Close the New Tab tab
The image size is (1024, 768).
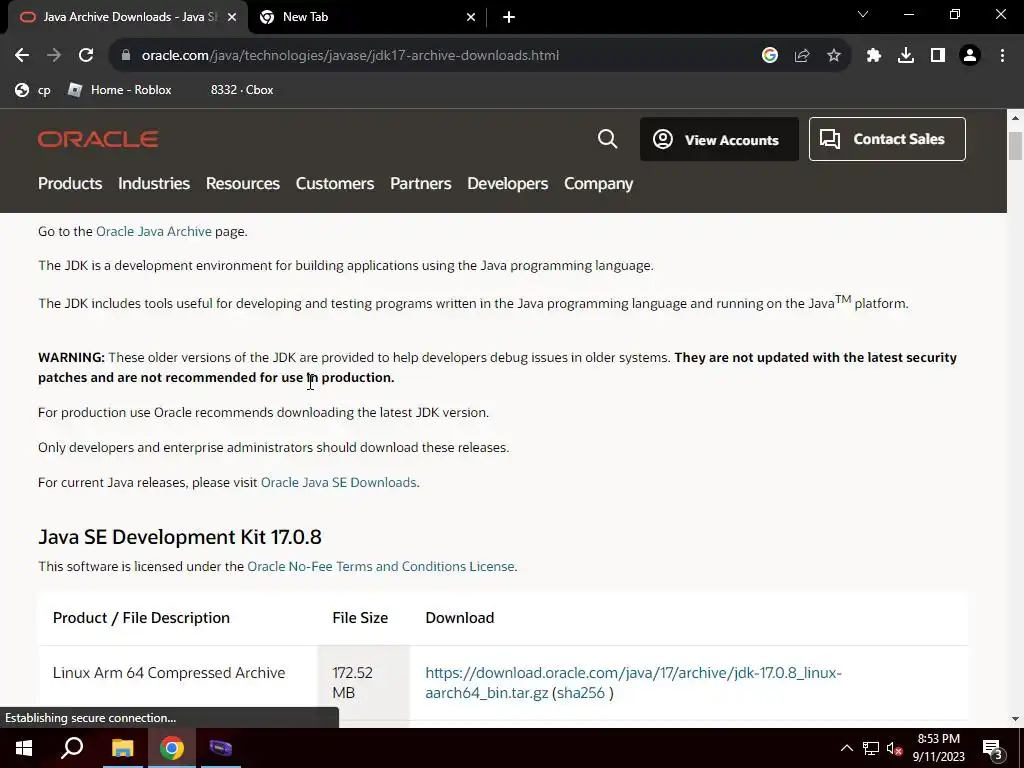(x=471, y=17)
